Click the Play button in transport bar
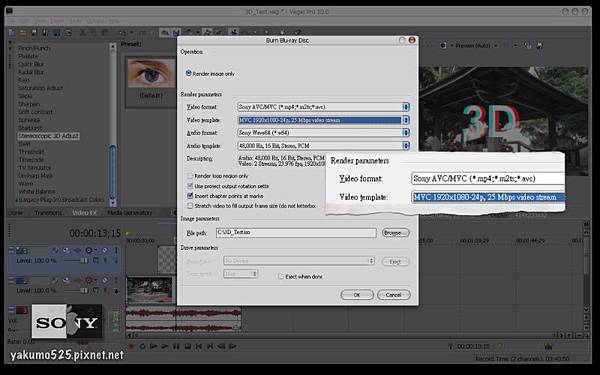This screenshot has width=600, height=375. (x=165, y=346)
